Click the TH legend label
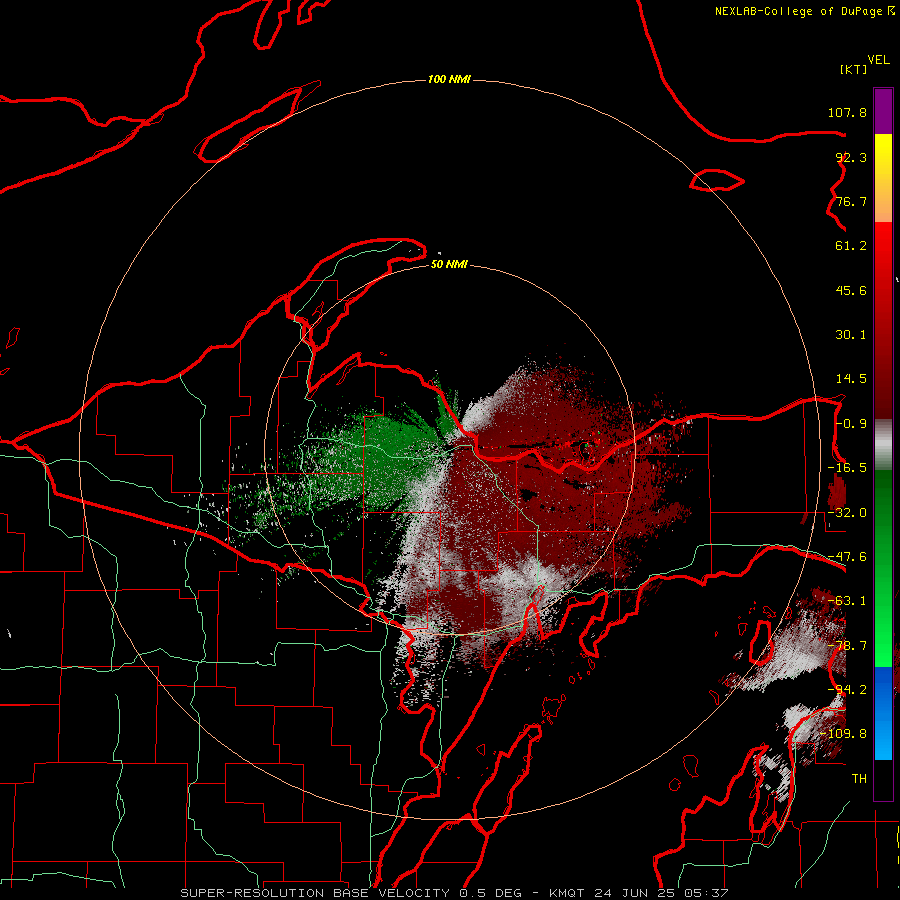This screenshot has height=900, width=900. click(x=859, y=779)
